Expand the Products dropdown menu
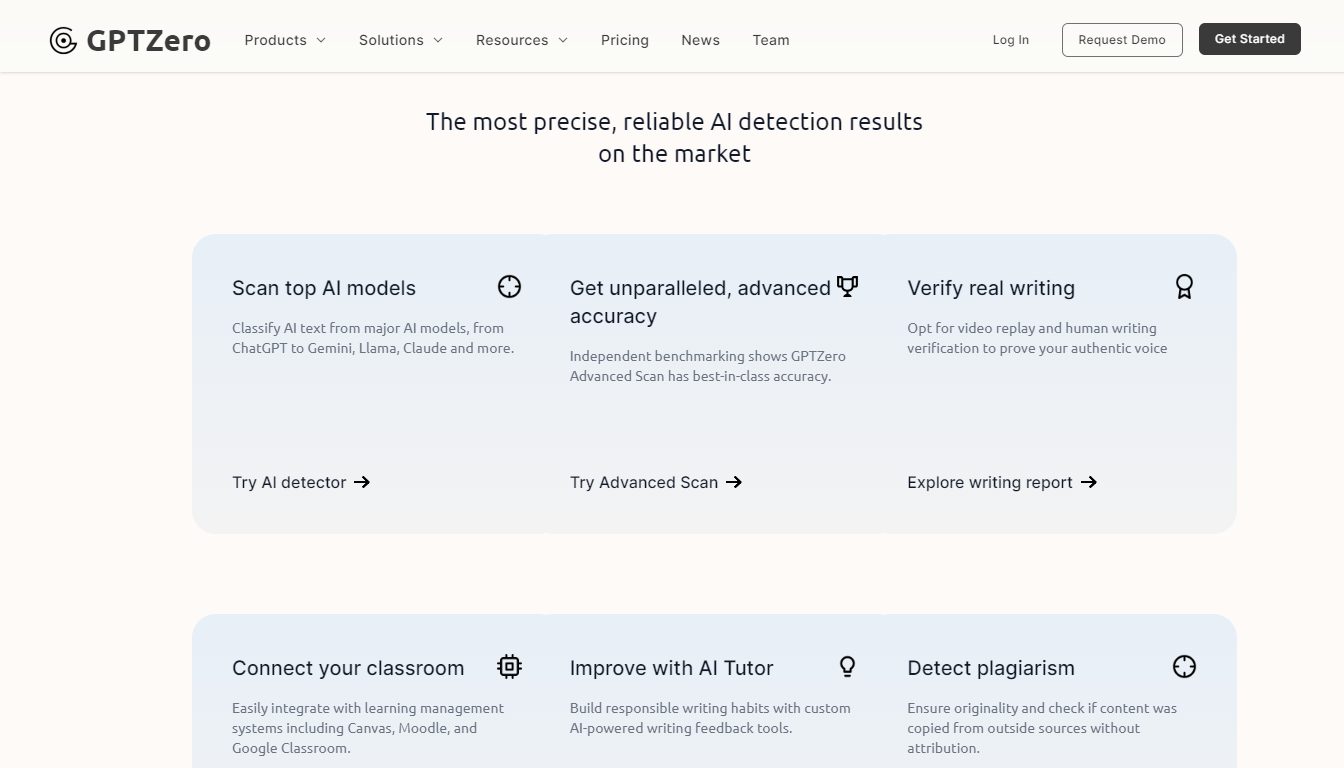Image resolution: width=1344 pixels, height=768 pixels. click(285, 40)
